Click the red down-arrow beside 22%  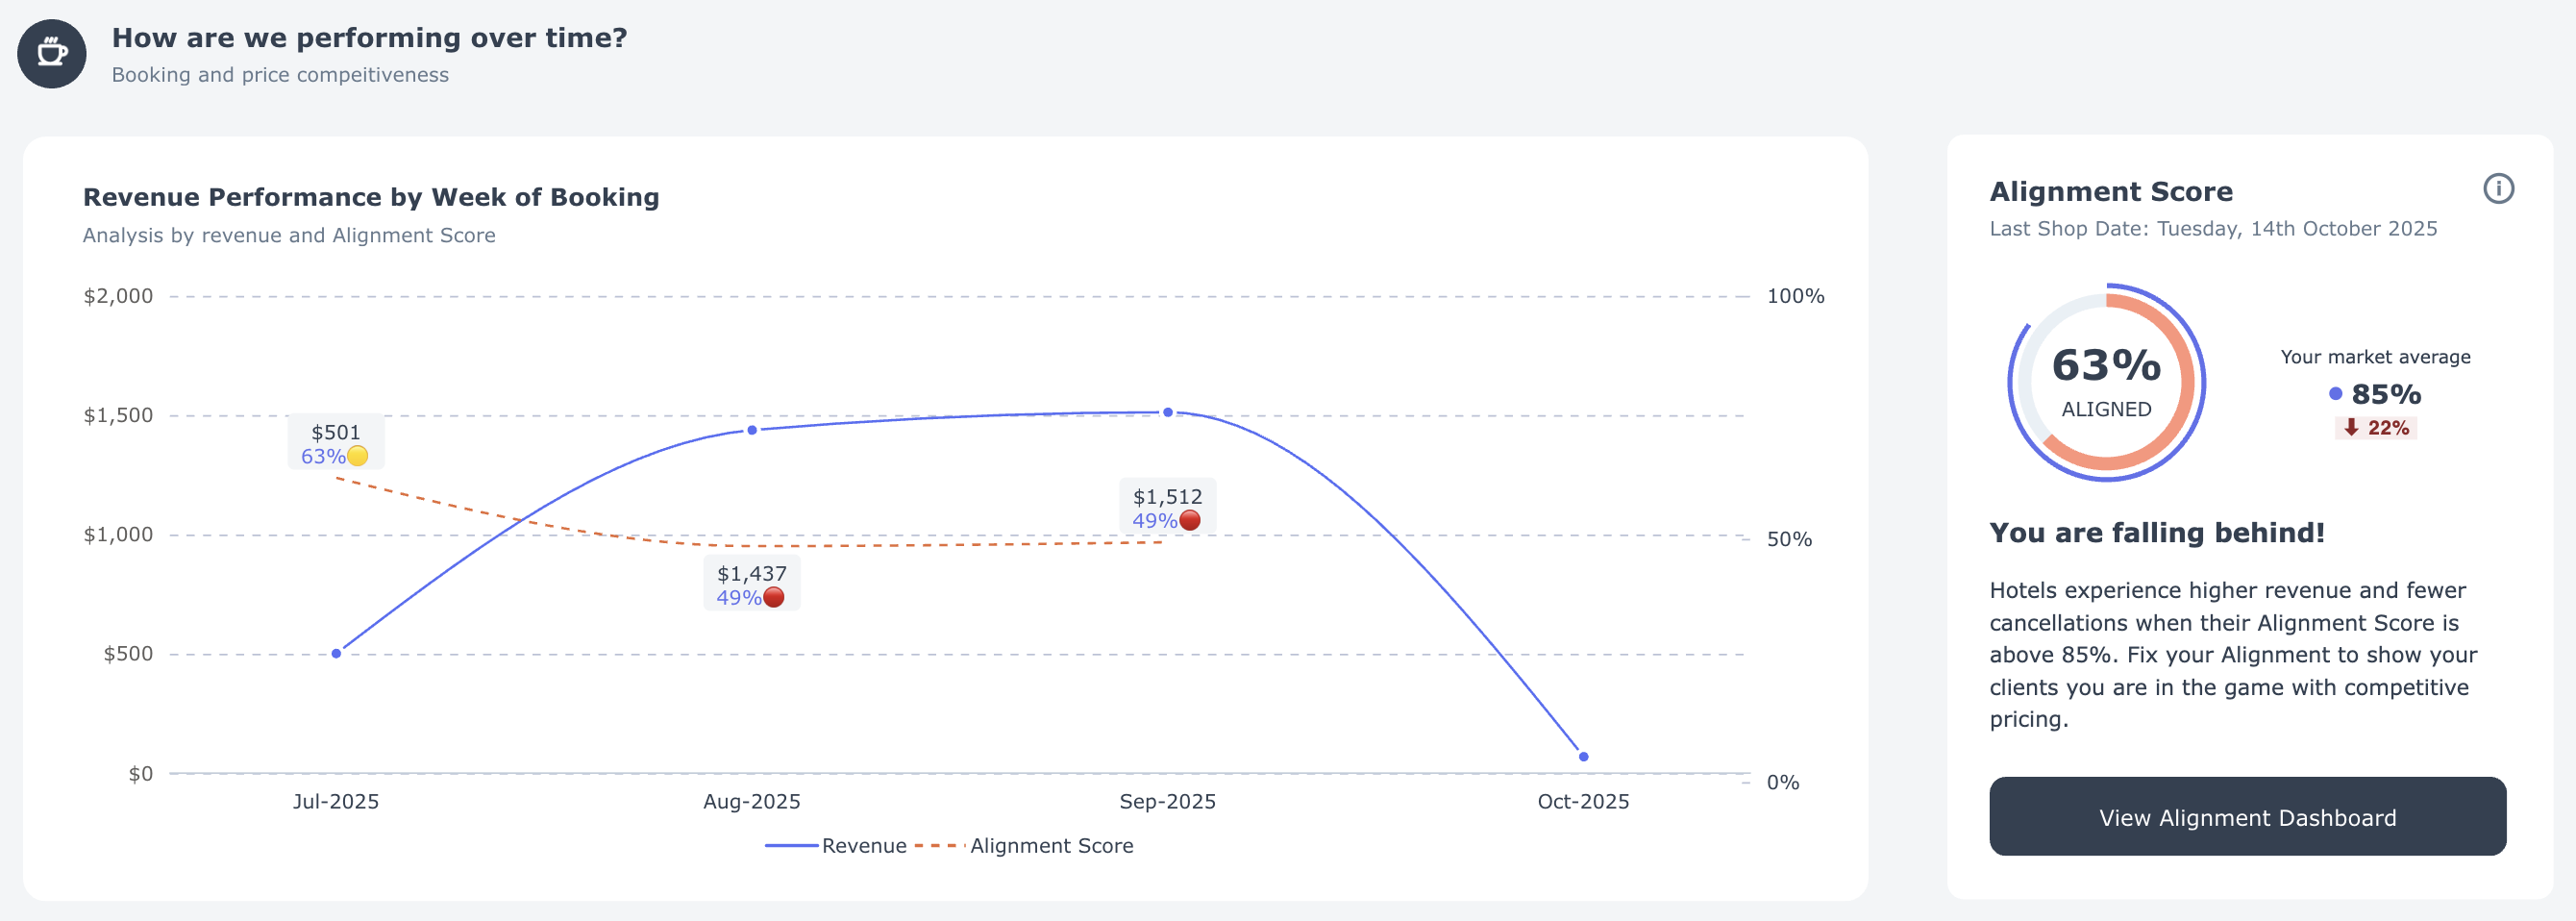(x=2351, y=427)
